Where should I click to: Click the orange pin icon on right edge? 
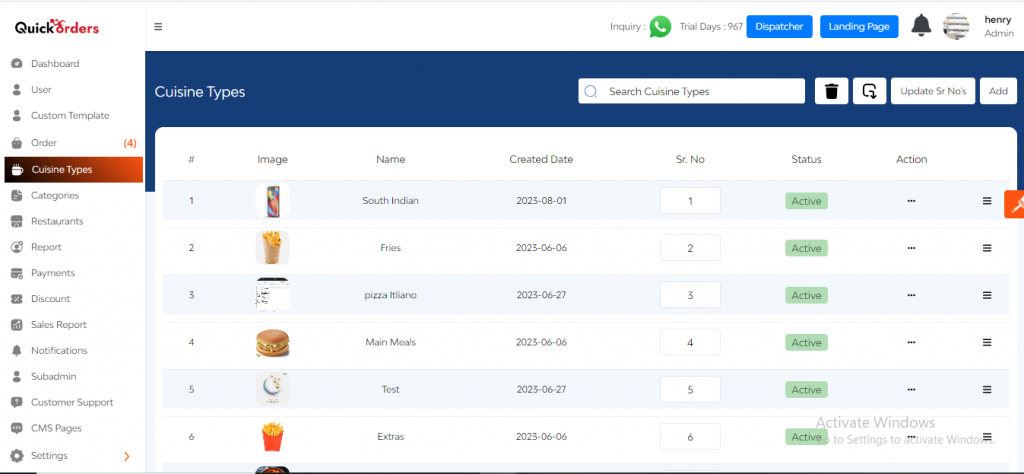pyautogui.click(x=1013, y=203)
